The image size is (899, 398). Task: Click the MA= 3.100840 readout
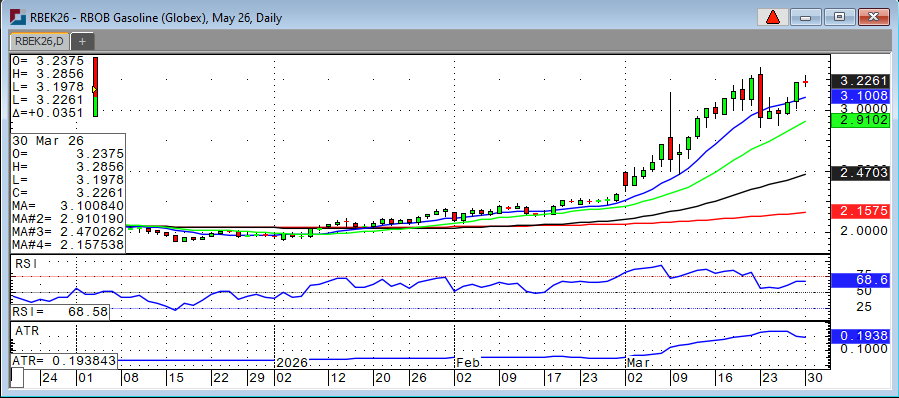tap(68, 205)
